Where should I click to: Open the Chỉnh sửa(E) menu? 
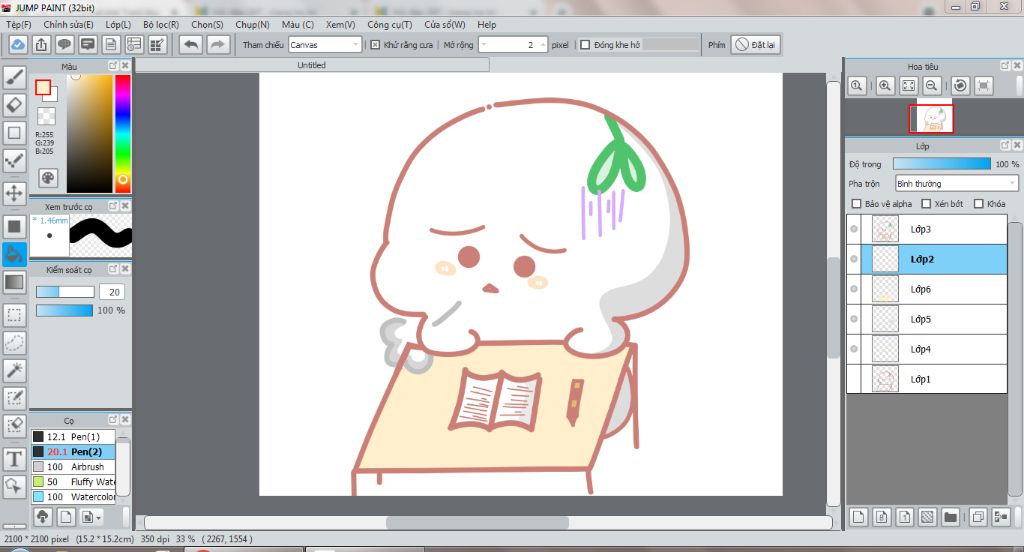[69, 25]
